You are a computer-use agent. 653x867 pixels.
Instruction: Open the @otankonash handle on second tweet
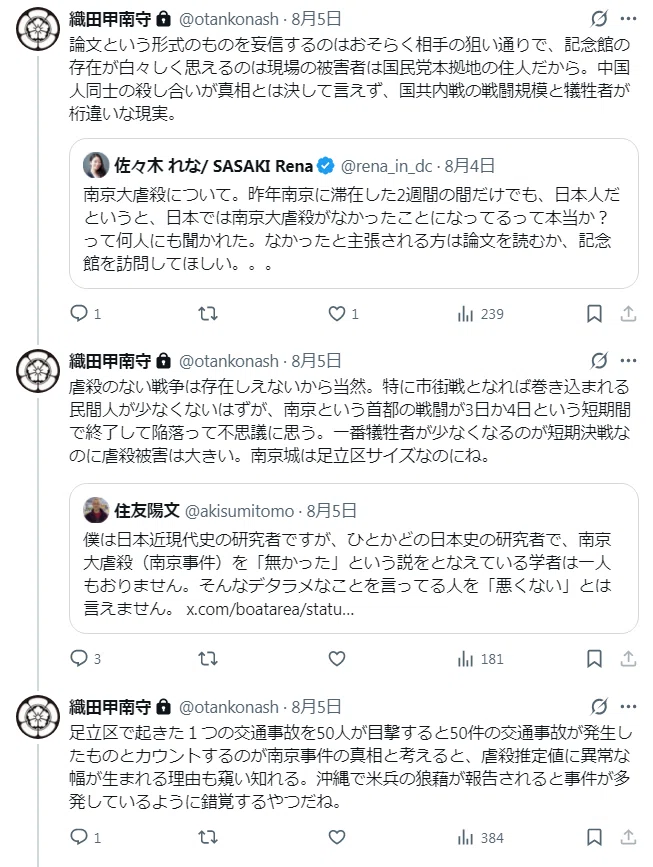[x=228, y=361]
